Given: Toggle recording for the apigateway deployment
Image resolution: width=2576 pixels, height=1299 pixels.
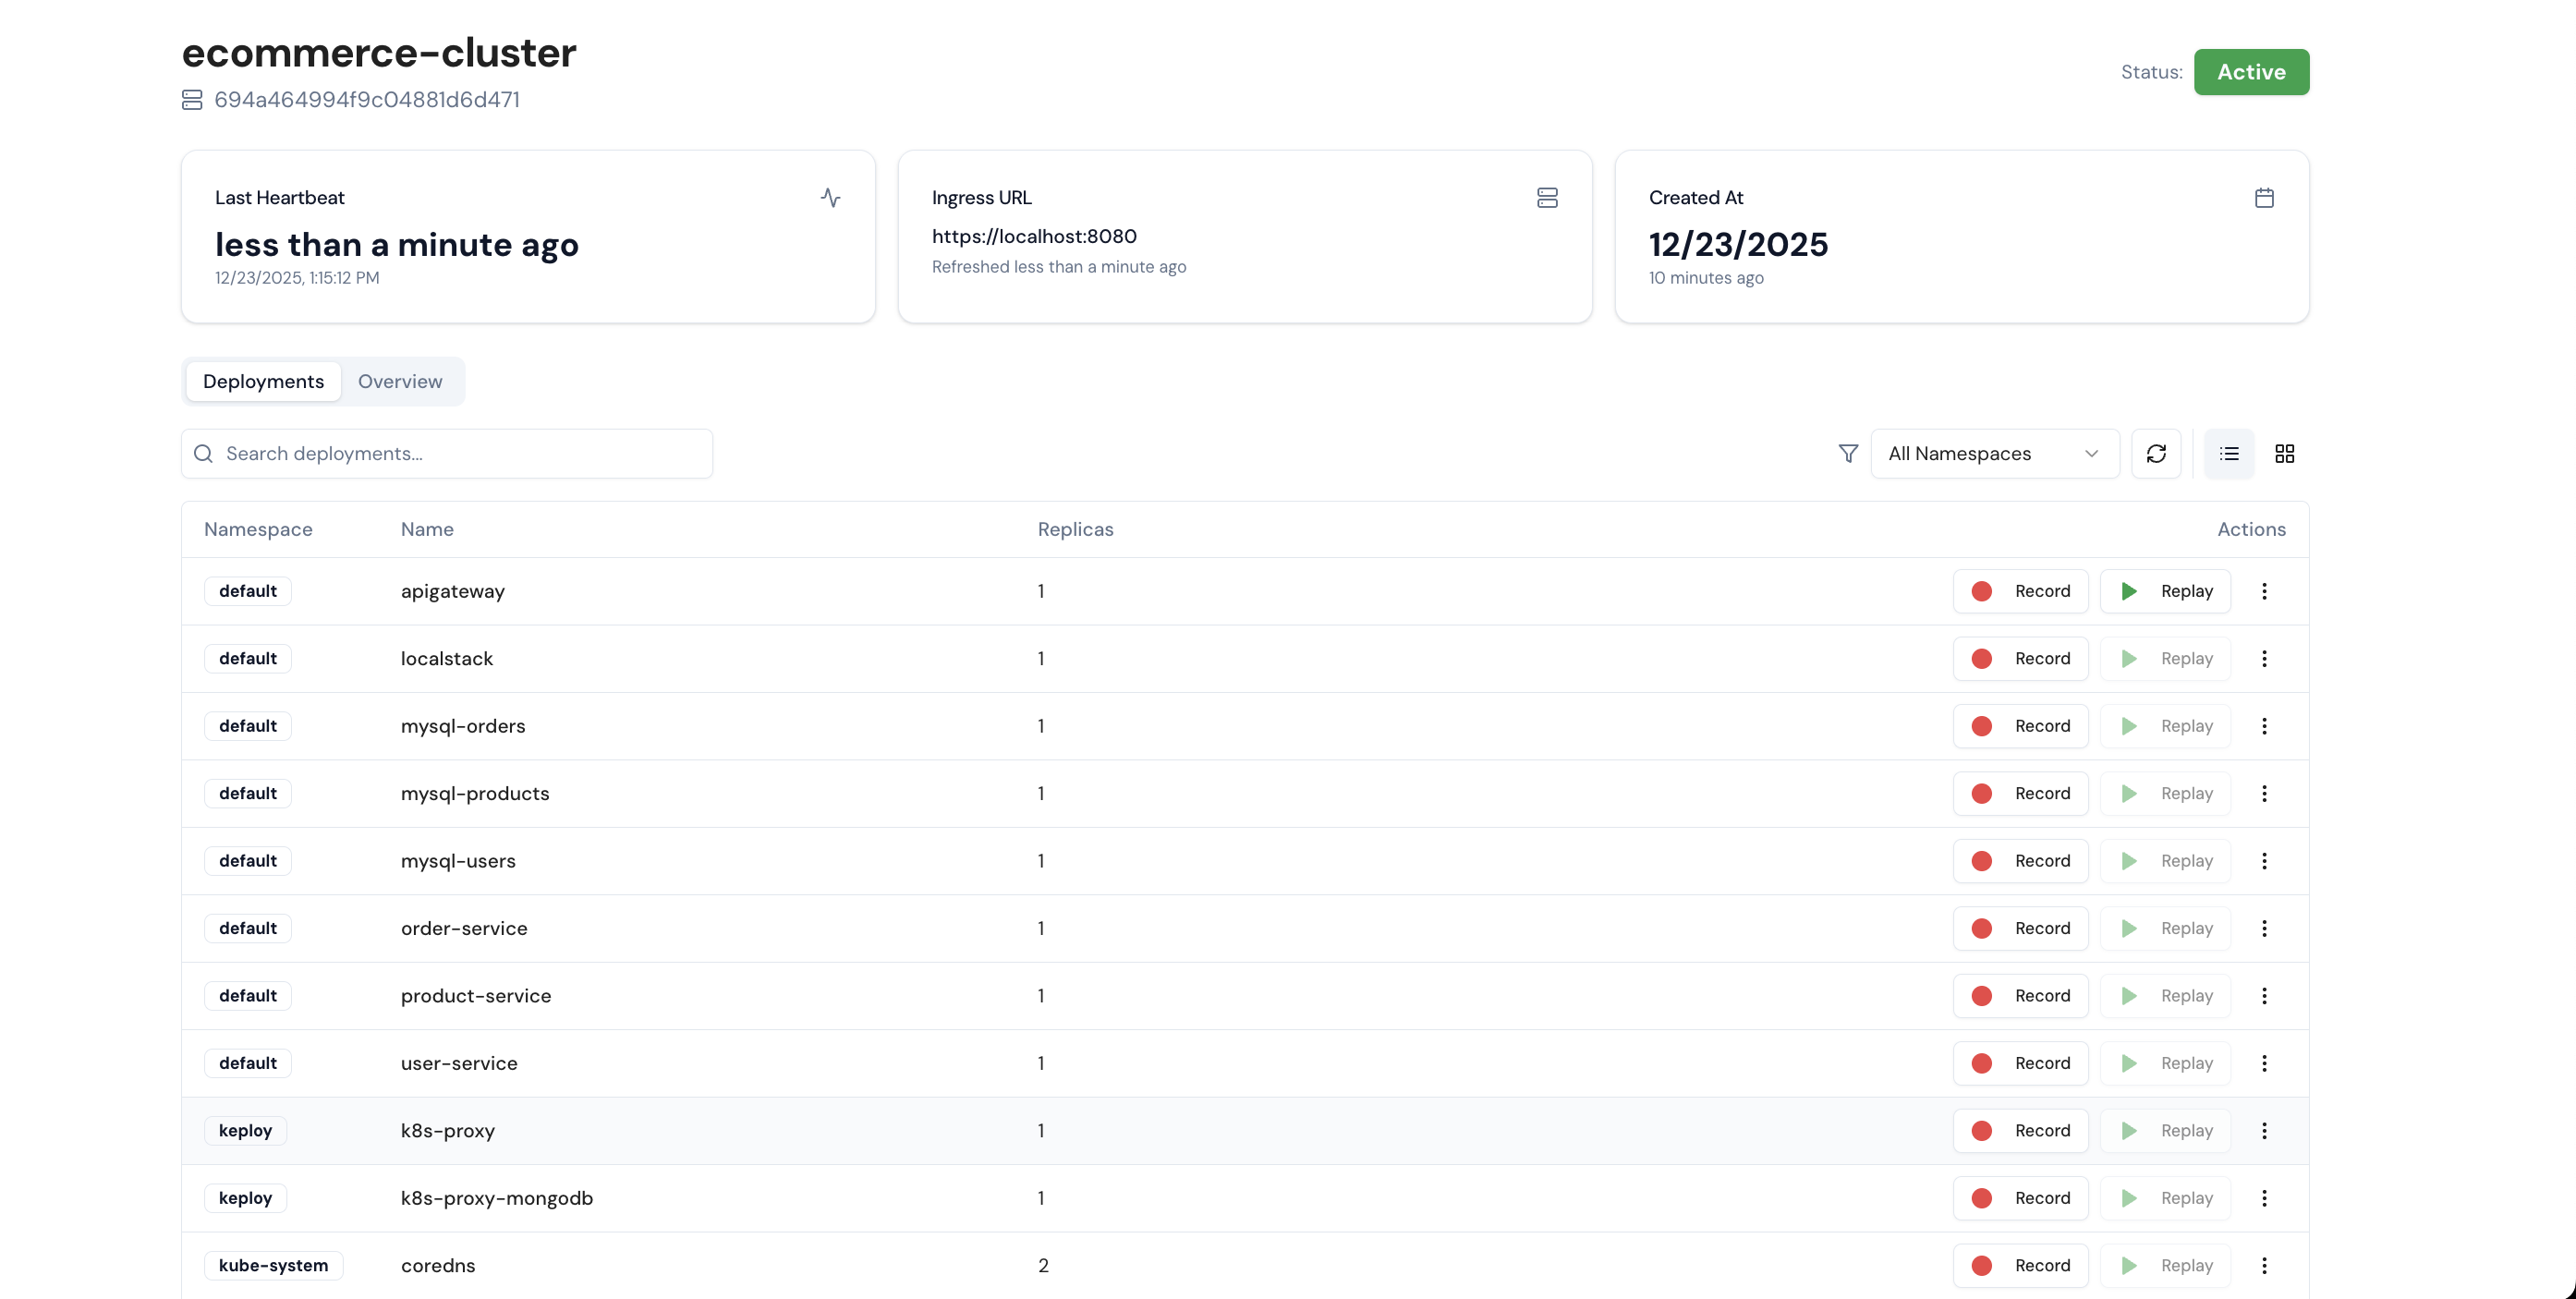Looking at the screenshot, I should click(x=2020, y=591).
